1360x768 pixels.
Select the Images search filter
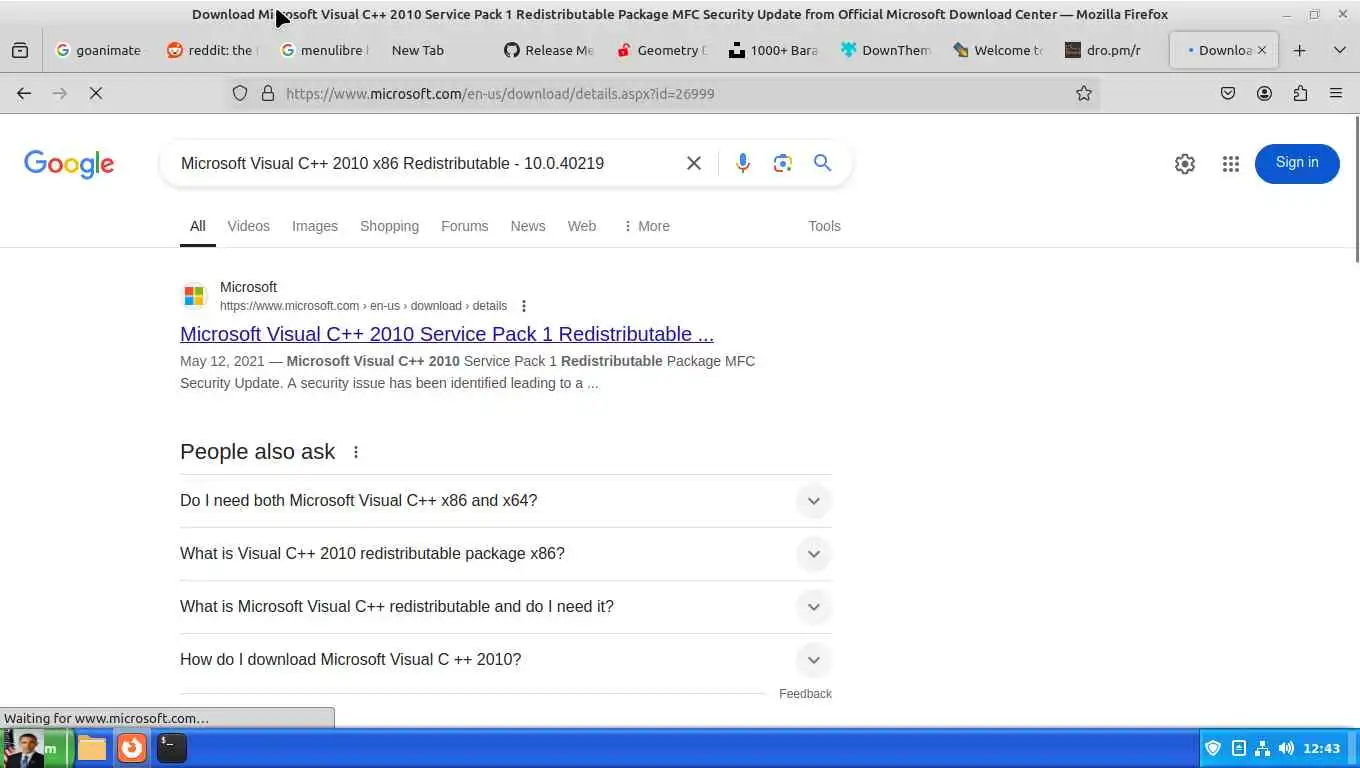point(315,226)
